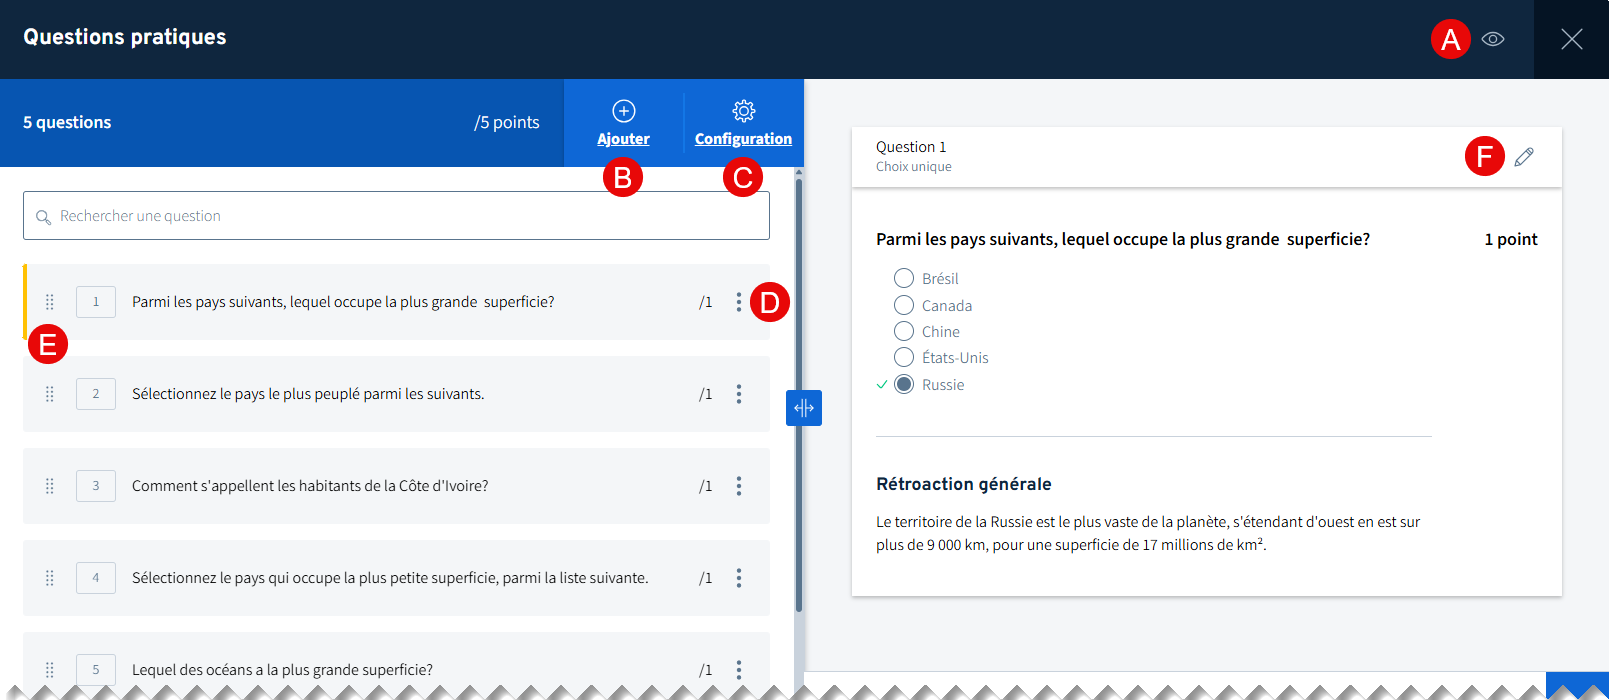Click the magnifier icon in search box
Screen dimensions: 1609x700
pos(43,217)
